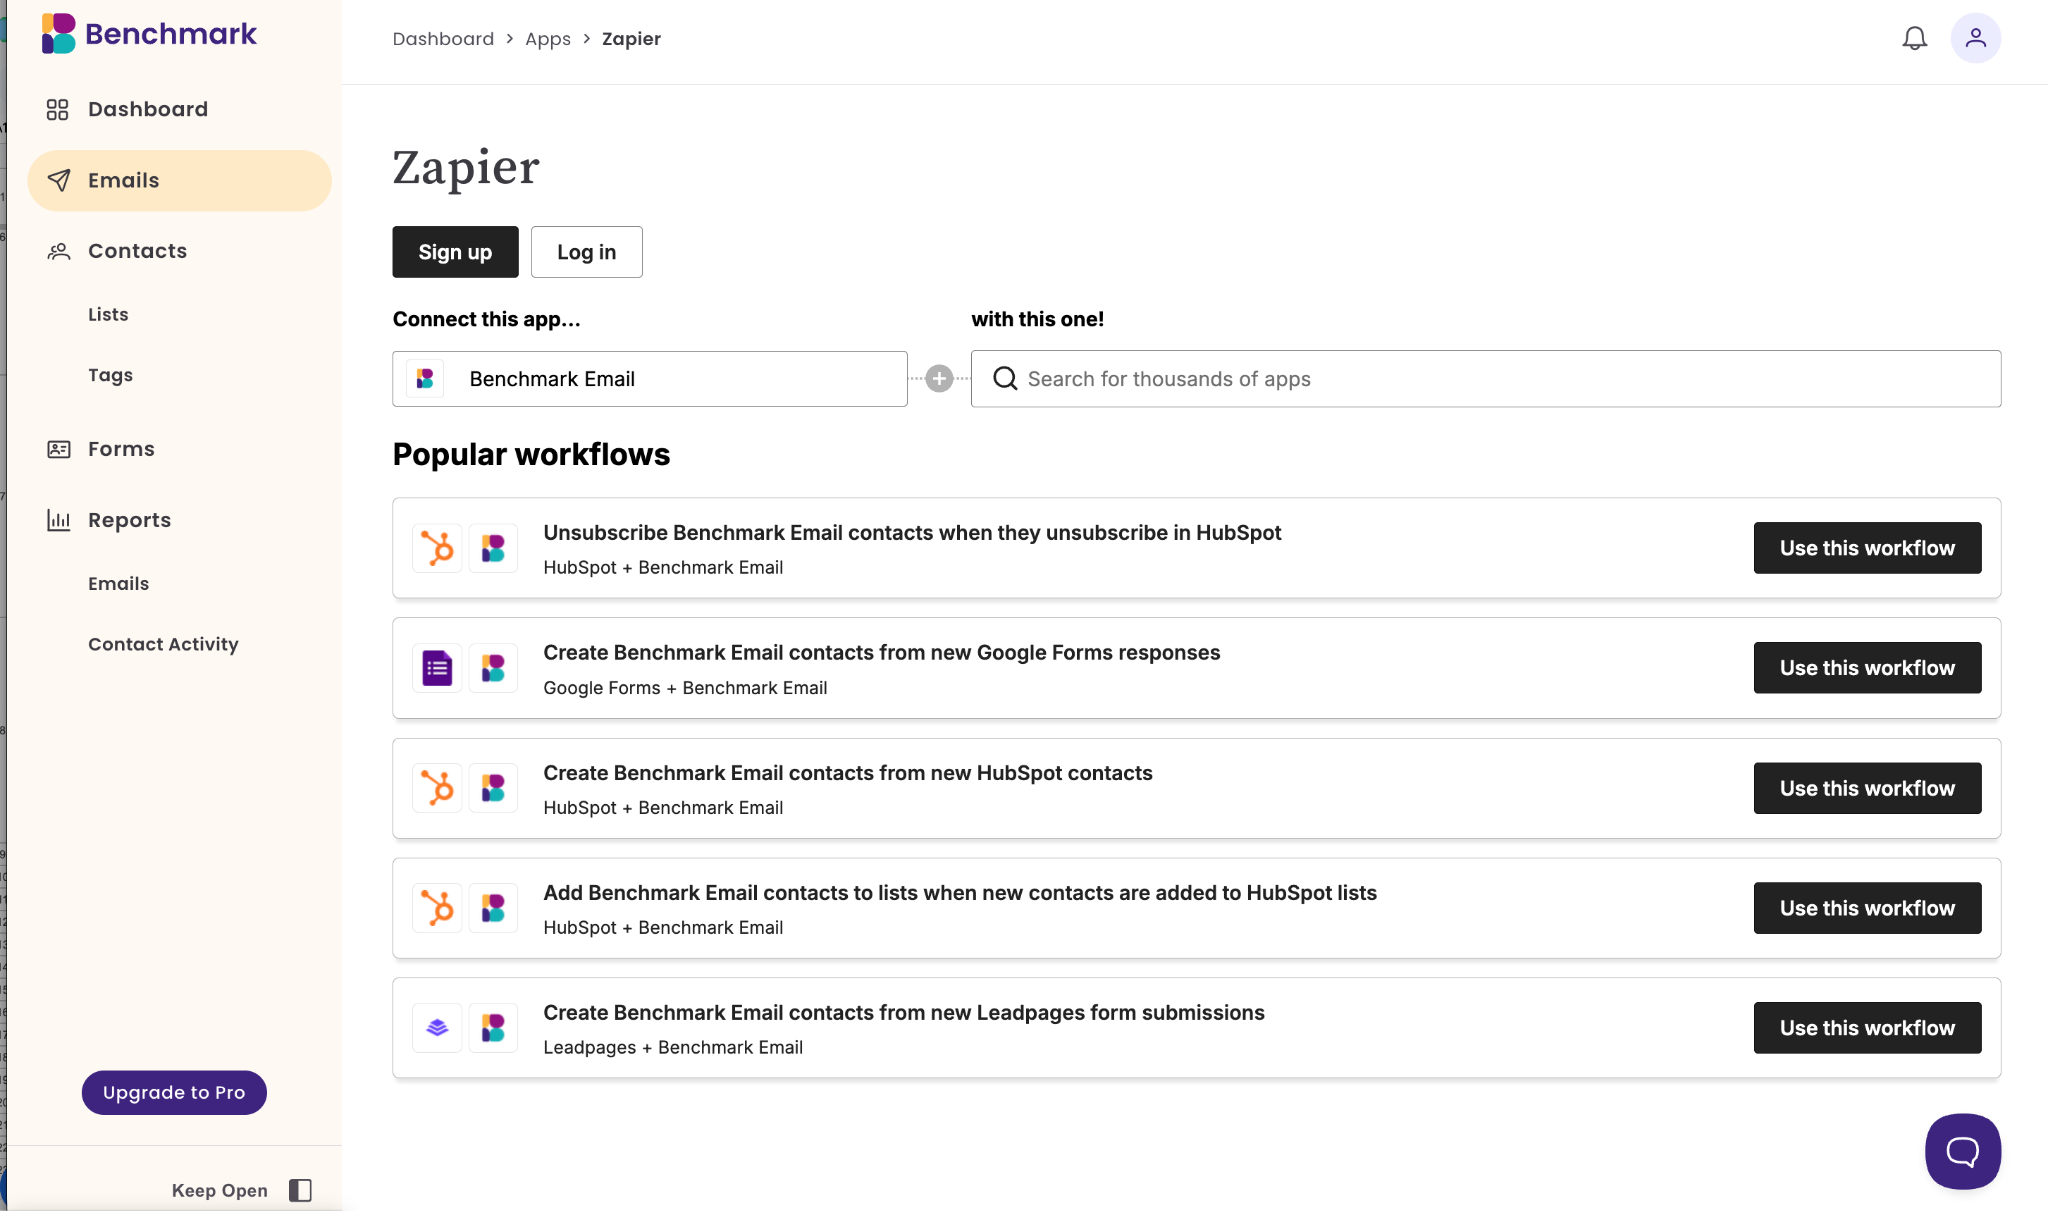Click the Contacts people icon

tap(59, 251)
